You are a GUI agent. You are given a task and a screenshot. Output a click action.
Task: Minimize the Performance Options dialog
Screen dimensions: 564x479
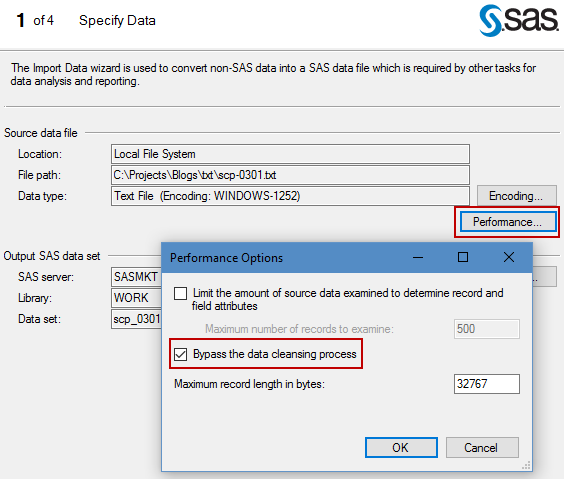[418, 257]
